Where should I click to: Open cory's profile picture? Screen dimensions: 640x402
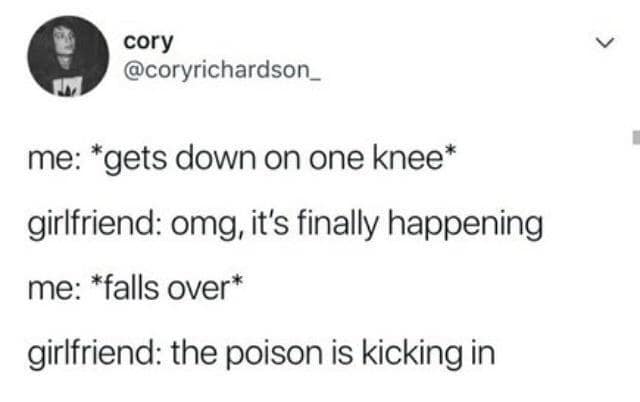(68, 56)
